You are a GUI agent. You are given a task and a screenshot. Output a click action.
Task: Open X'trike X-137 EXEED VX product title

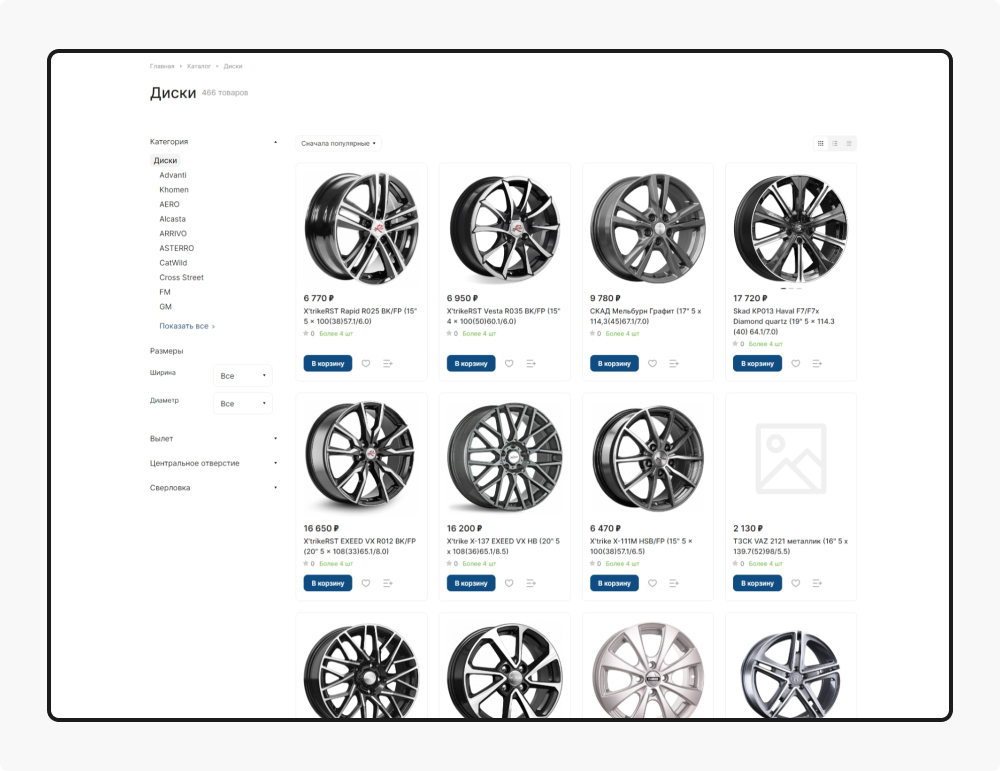[503, 547]
